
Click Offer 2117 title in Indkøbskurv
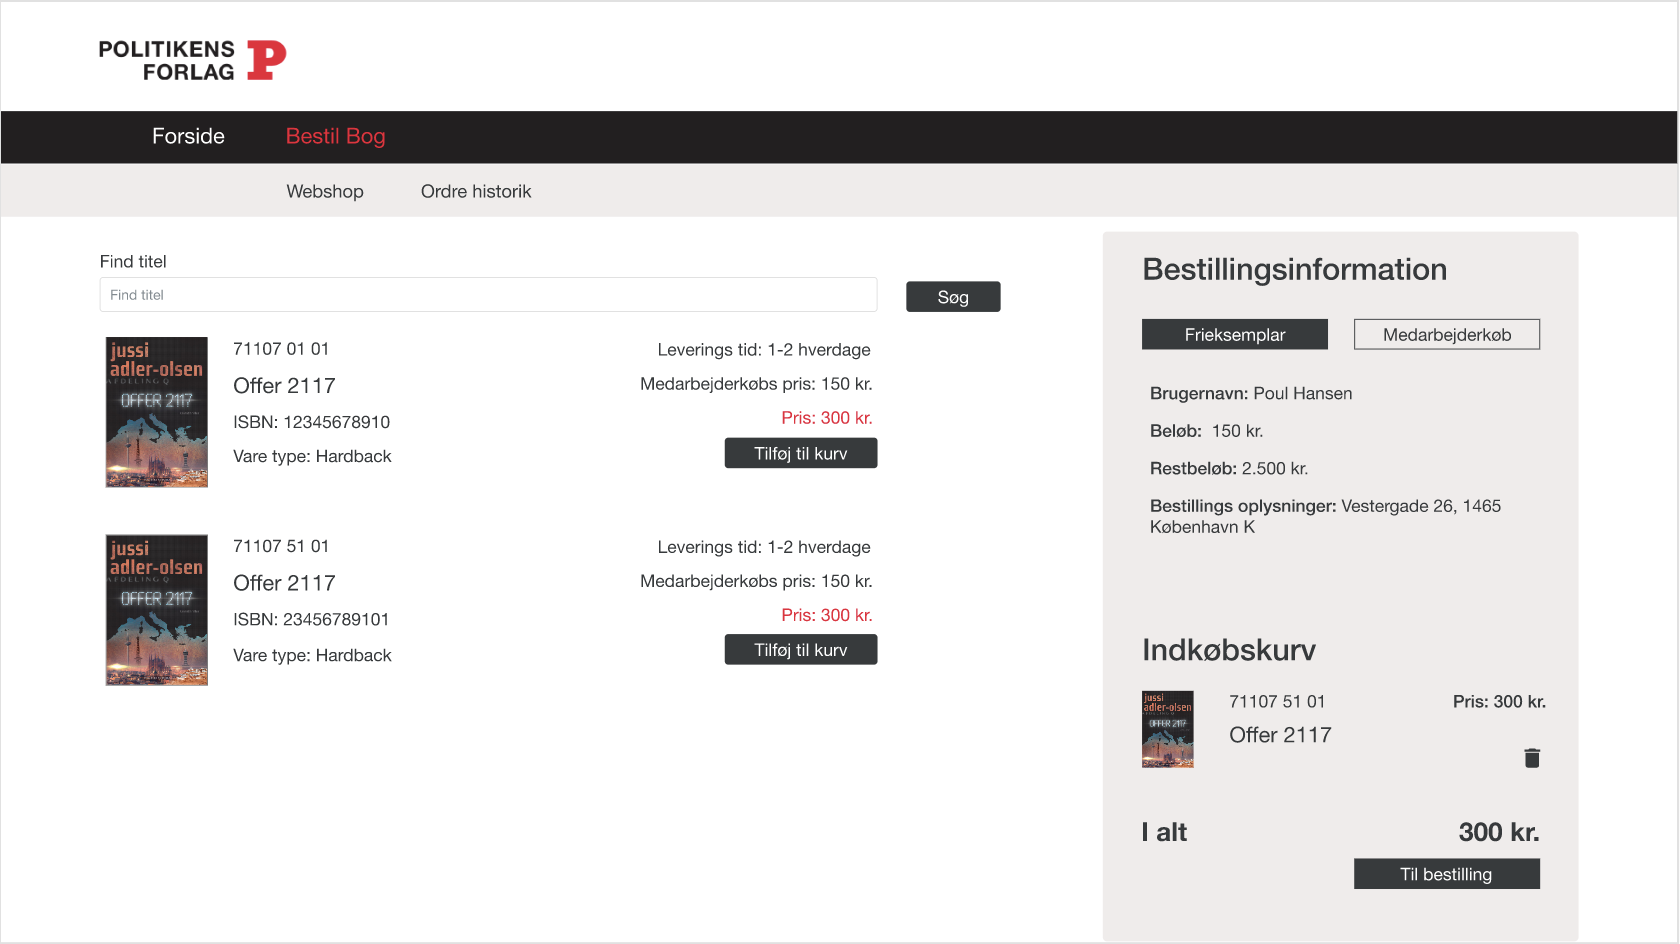point(1280,735)
